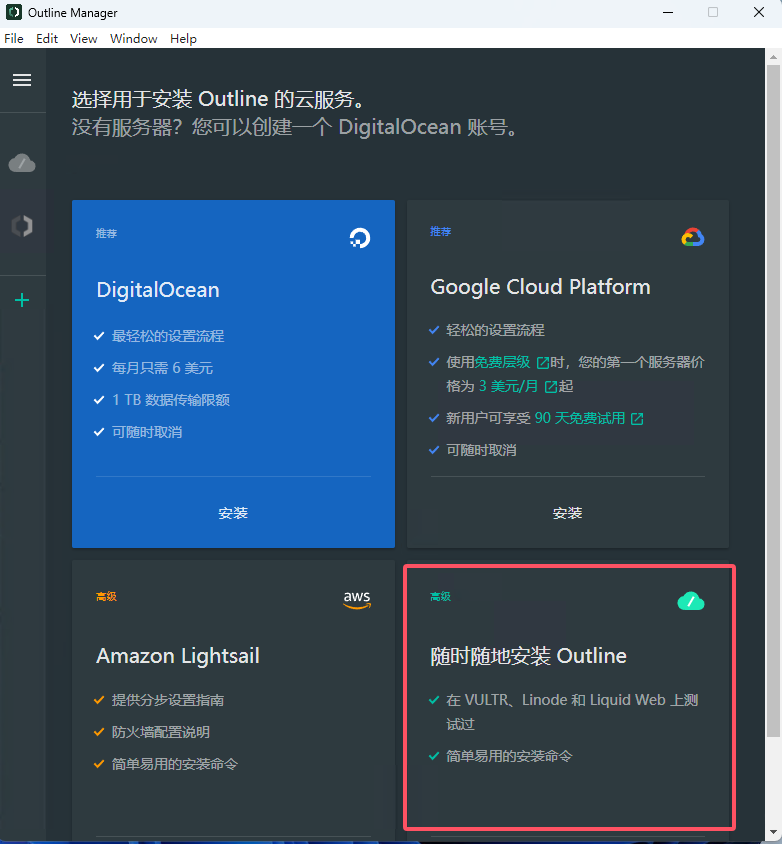Click the 推荐 label on Google Cloud card
The height and width of the screenshot is (844, 782).
tap(441, 231)
